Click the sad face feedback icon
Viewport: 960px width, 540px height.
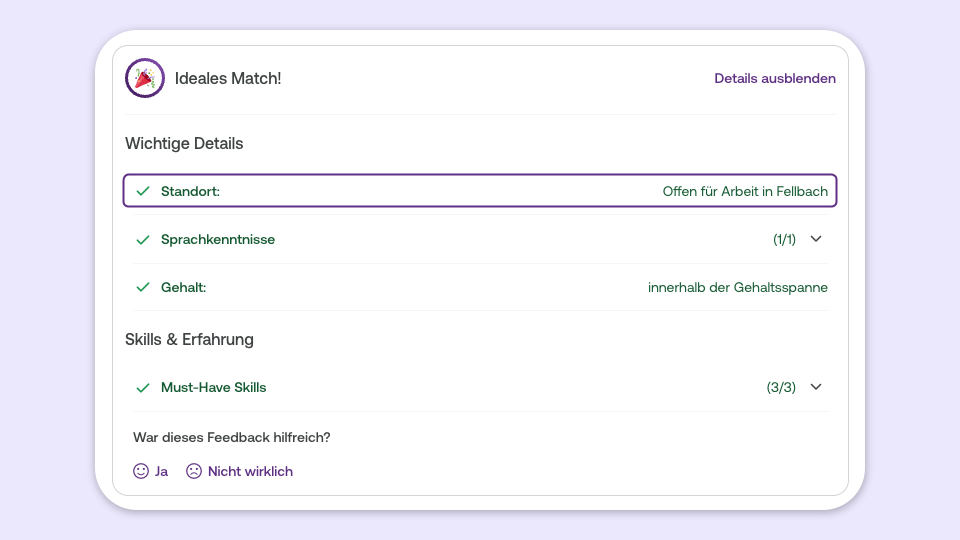(x=194, y=471)
